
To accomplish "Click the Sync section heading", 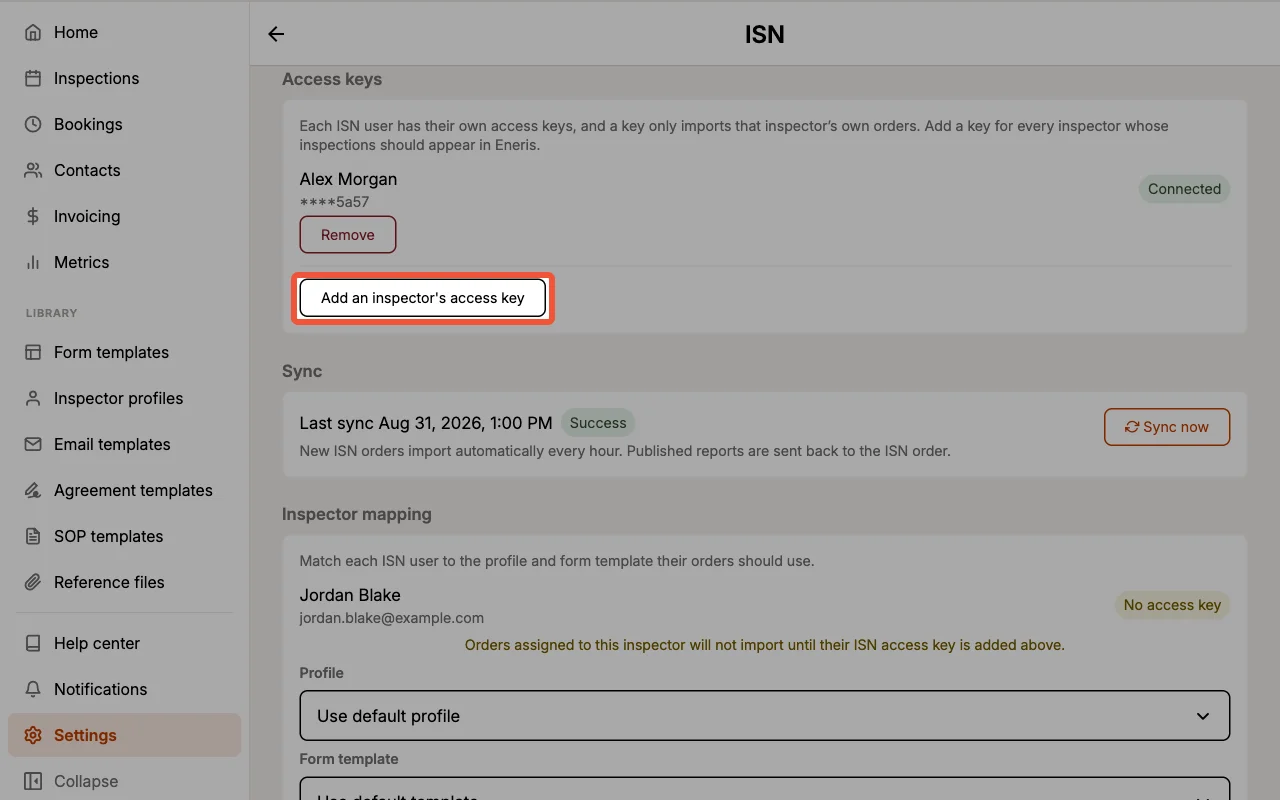I will click(302, 371).
